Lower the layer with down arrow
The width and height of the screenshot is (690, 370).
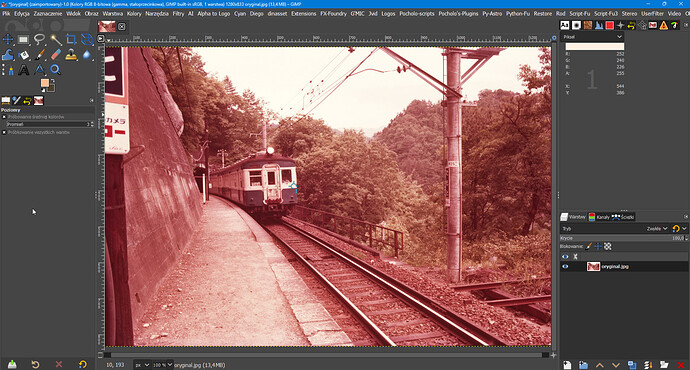pyautogui.click(x=616, y=365)
